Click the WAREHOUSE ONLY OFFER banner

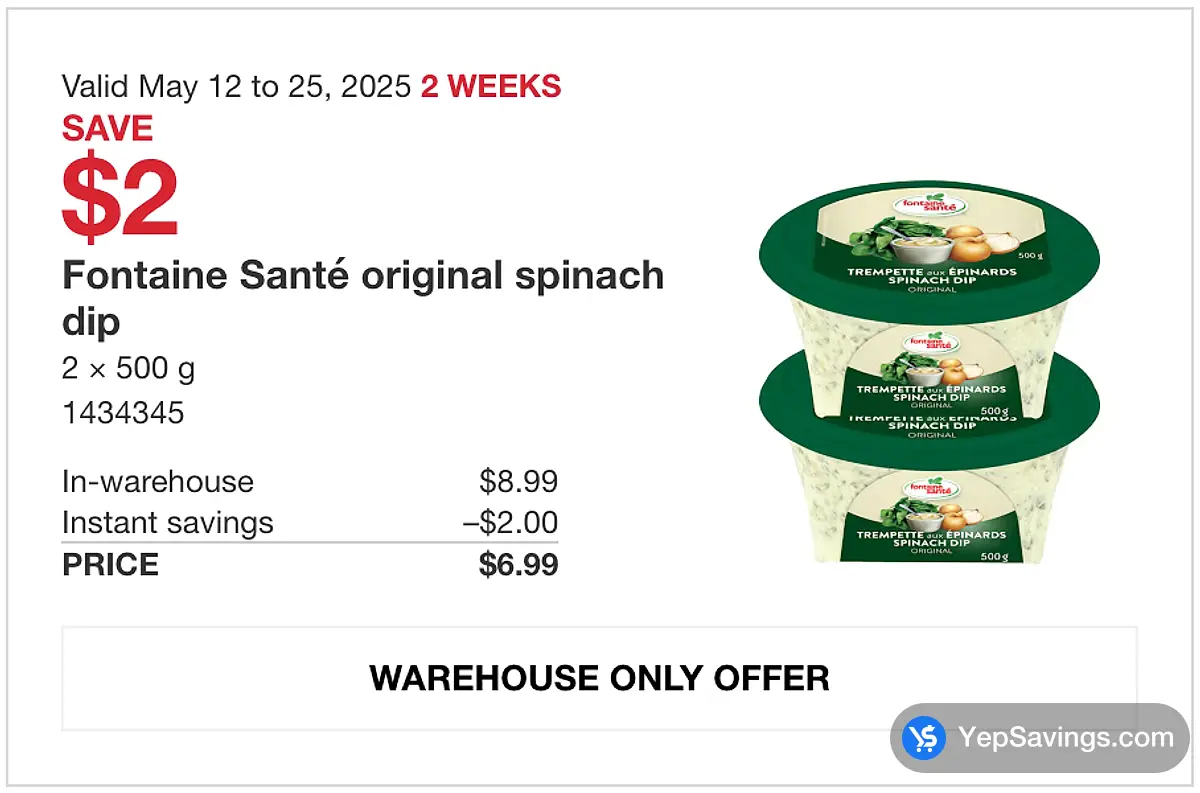click(x=599, y=678)
